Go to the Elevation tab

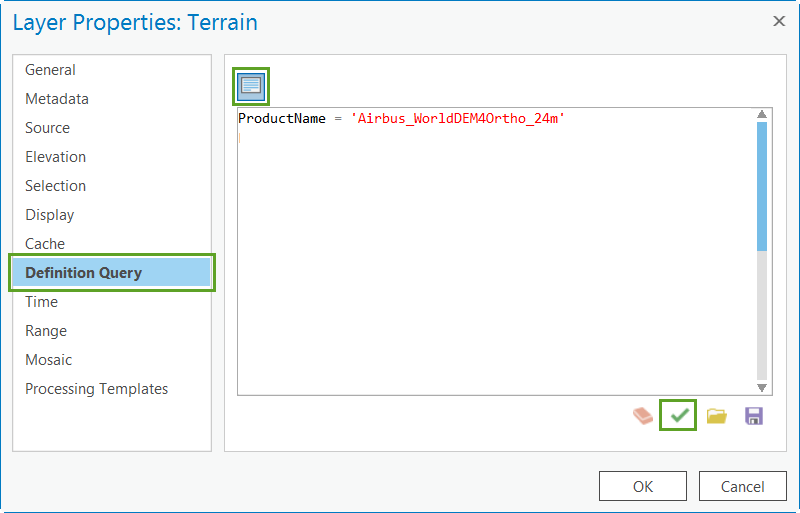click(112, 157)
